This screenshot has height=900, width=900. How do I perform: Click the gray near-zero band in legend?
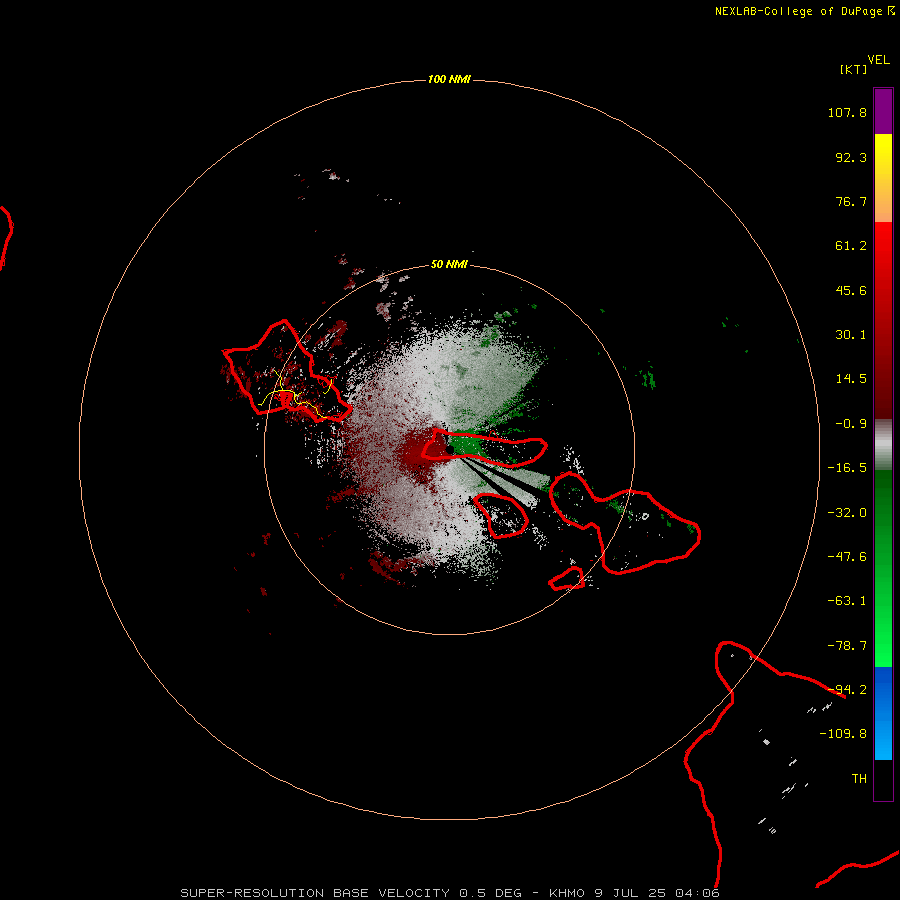pyautogui.click(x=883, y=445)
